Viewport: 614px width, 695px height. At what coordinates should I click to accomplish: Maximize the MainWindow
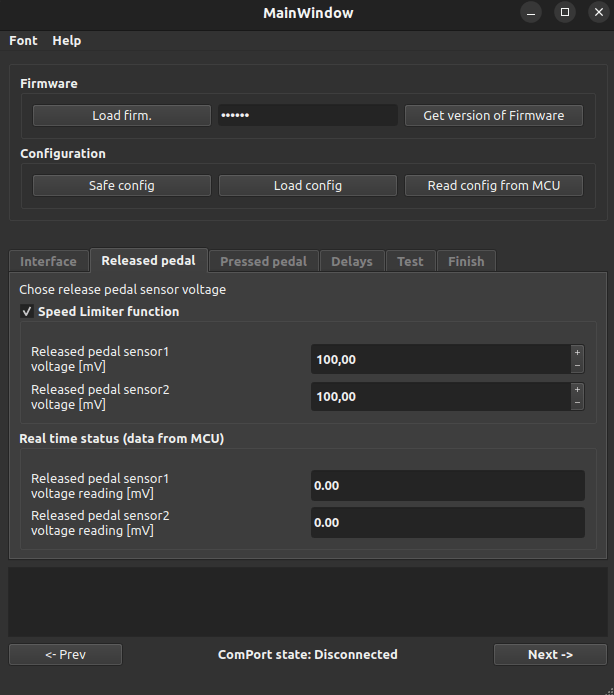[565, 13]
